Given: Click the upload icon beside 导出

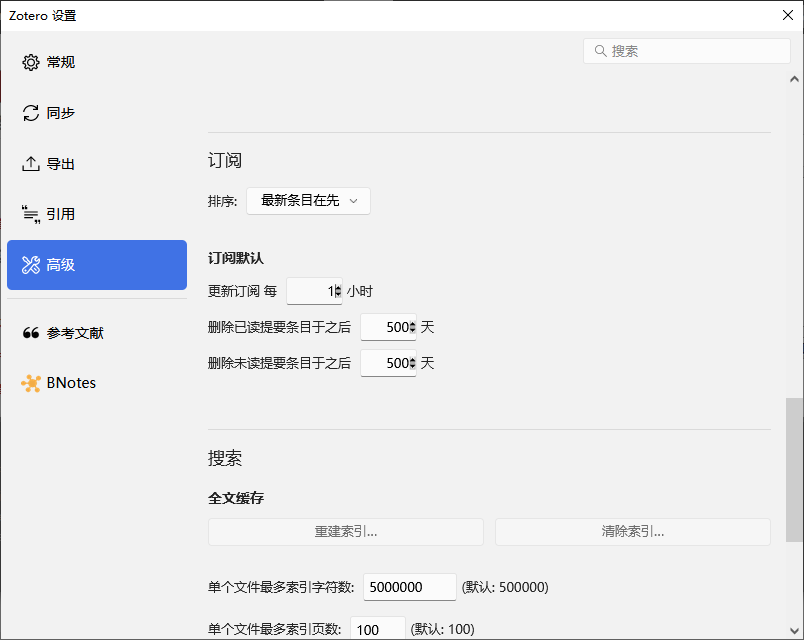Looking at the screenshot, I should tap(31, 164).
